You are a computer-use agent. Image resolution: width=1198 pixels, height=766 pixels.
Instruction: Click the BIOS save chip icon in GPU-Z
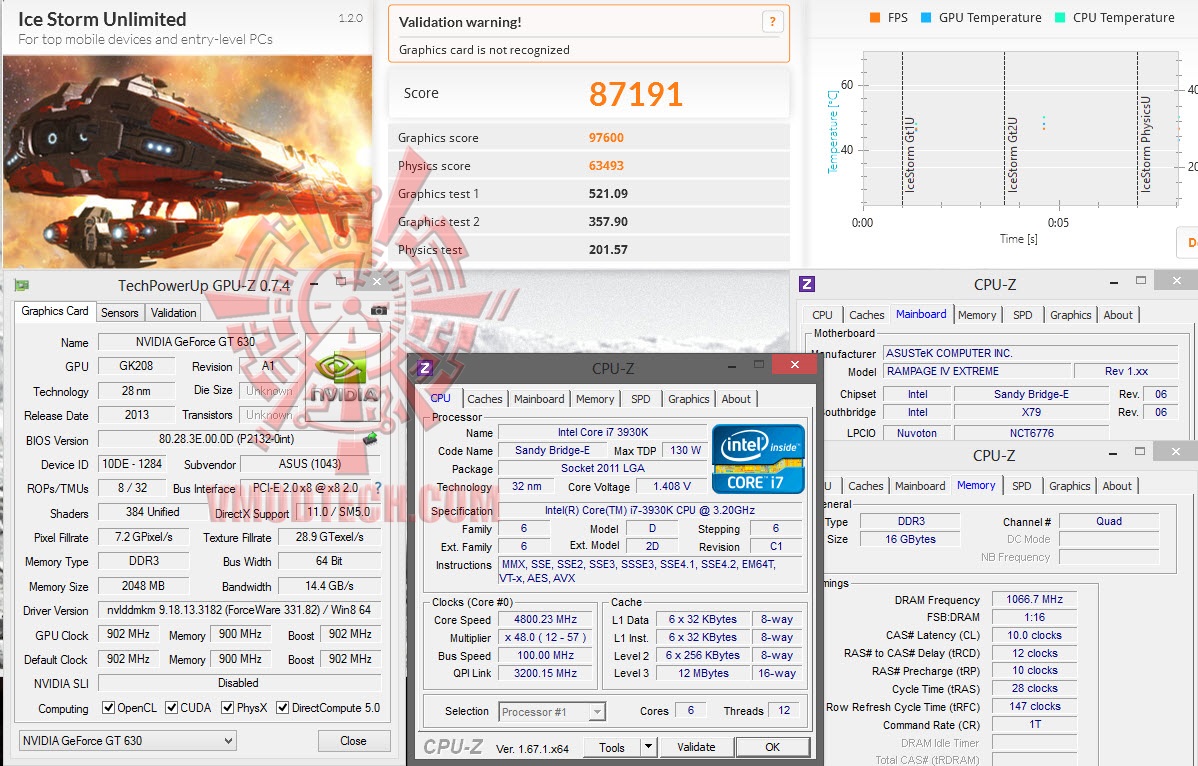371,438
